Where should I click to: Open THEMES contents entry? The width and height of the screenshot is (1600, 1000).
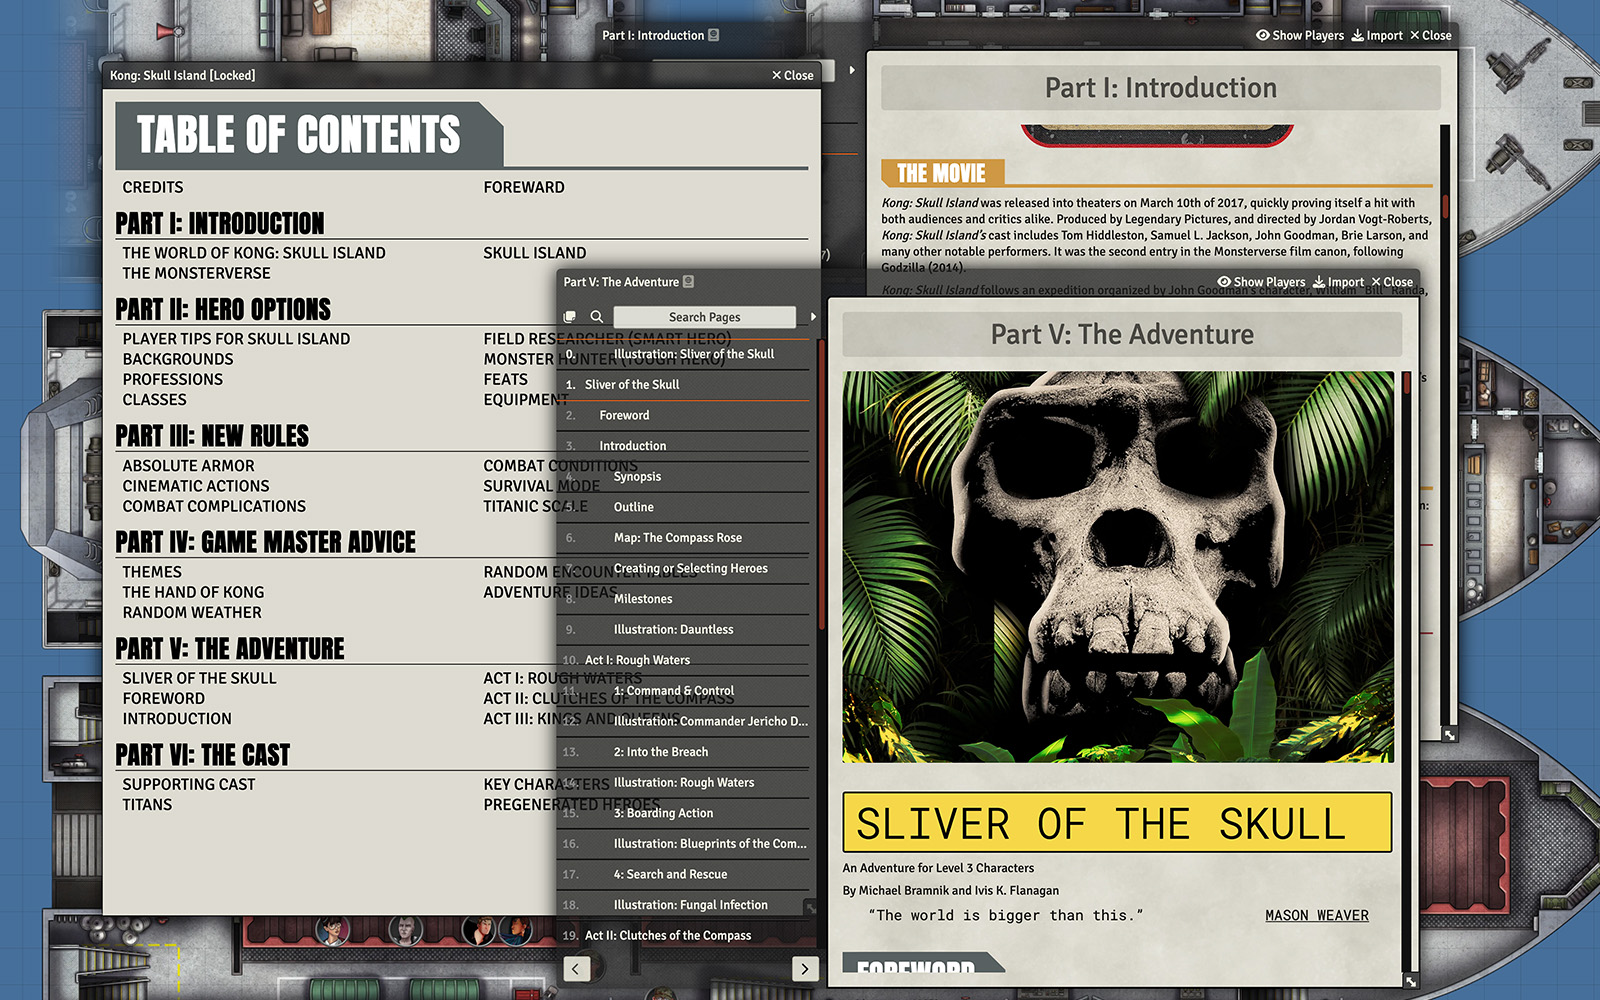152,572
